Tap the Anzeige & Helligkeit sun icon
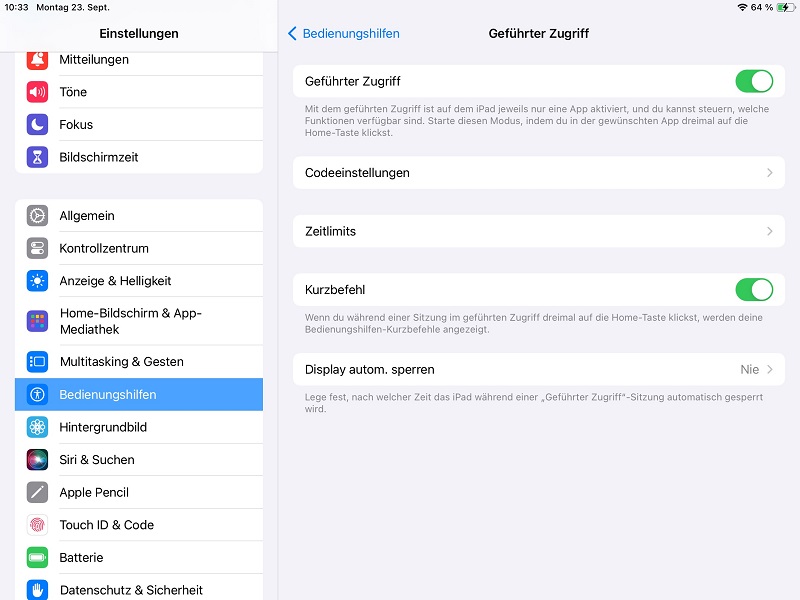The image size is (800, 600). [37, 281]
